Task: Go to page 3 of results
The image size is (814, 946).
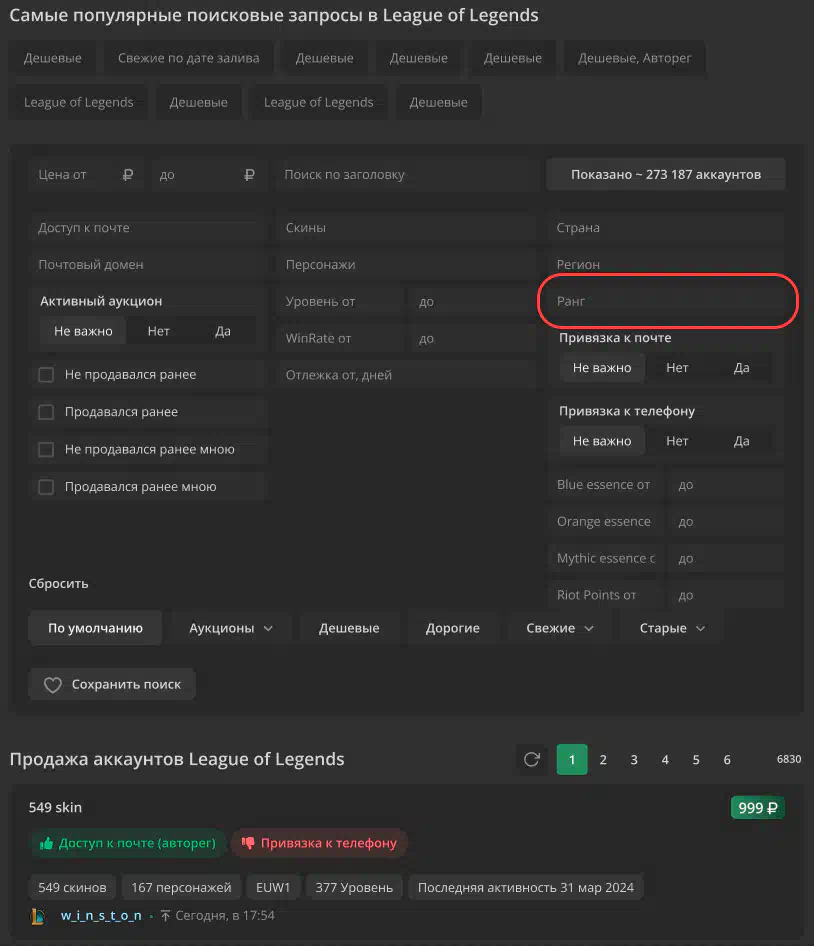Action: pyautogui.click(x=634, y=759)
